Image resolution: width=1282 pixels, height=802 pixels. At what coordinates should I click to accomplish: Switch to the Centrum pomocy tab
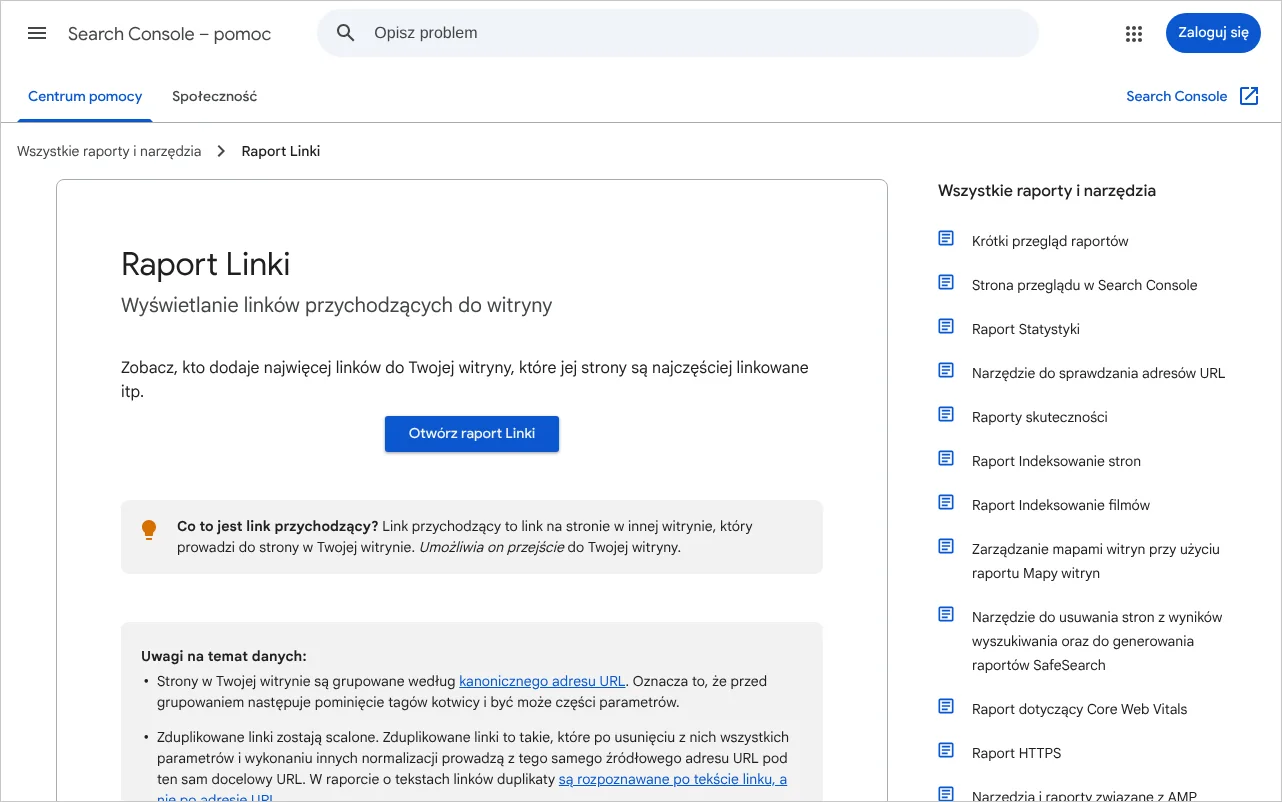[x=85, y=97]
